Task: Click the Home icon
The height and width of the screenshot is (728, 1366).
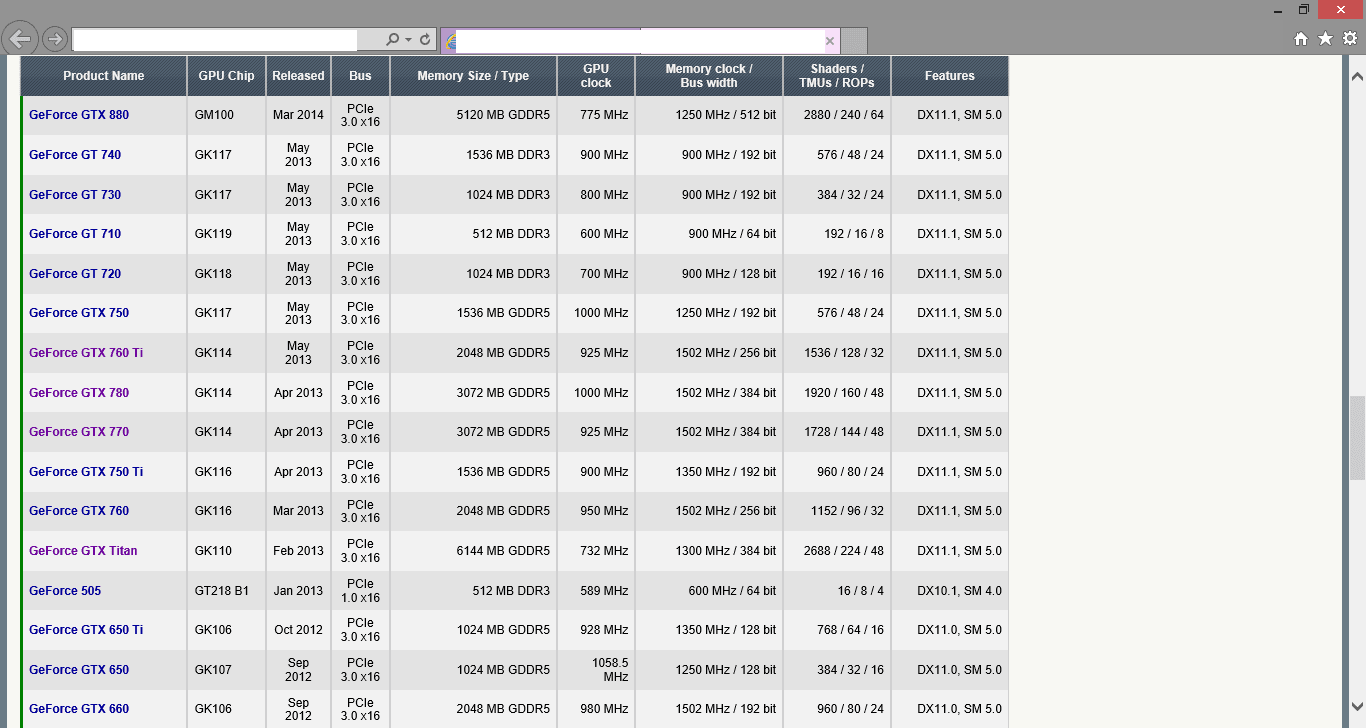Action: (x=1300, y=39)
